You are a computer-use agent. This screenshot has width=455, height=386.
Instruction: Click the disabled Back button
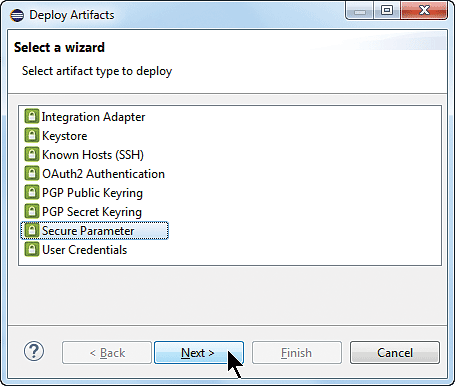pos(107,353)
